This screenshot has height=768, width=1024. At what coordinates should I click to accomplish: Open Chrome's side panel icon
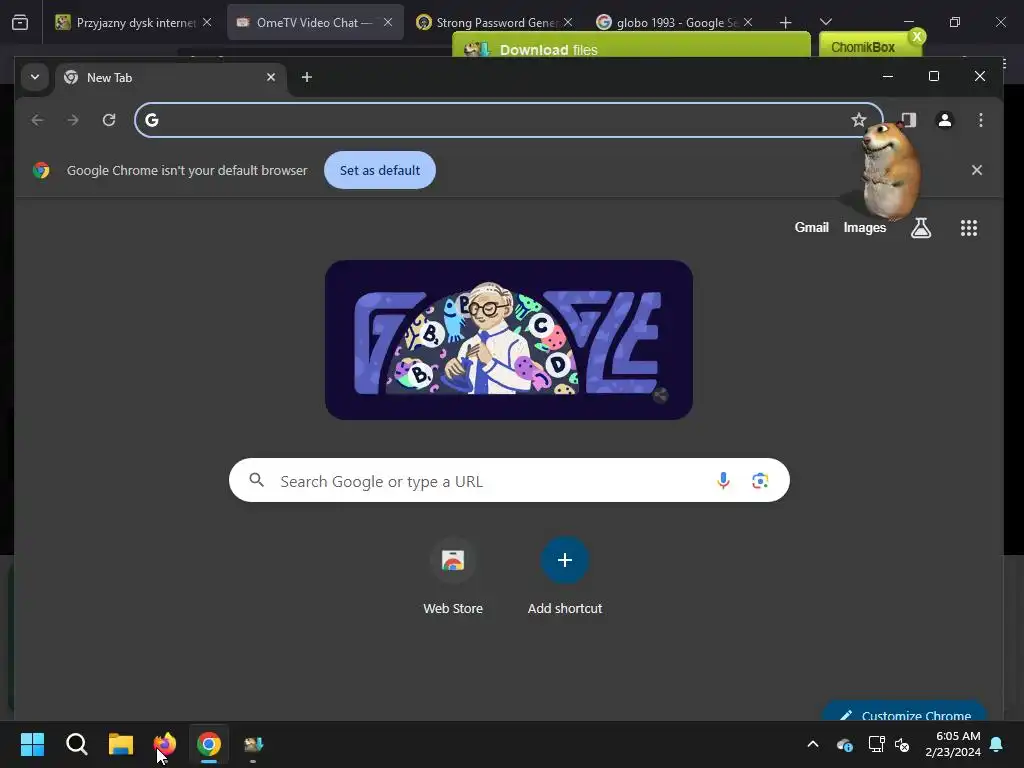click(x=909, y=120)
